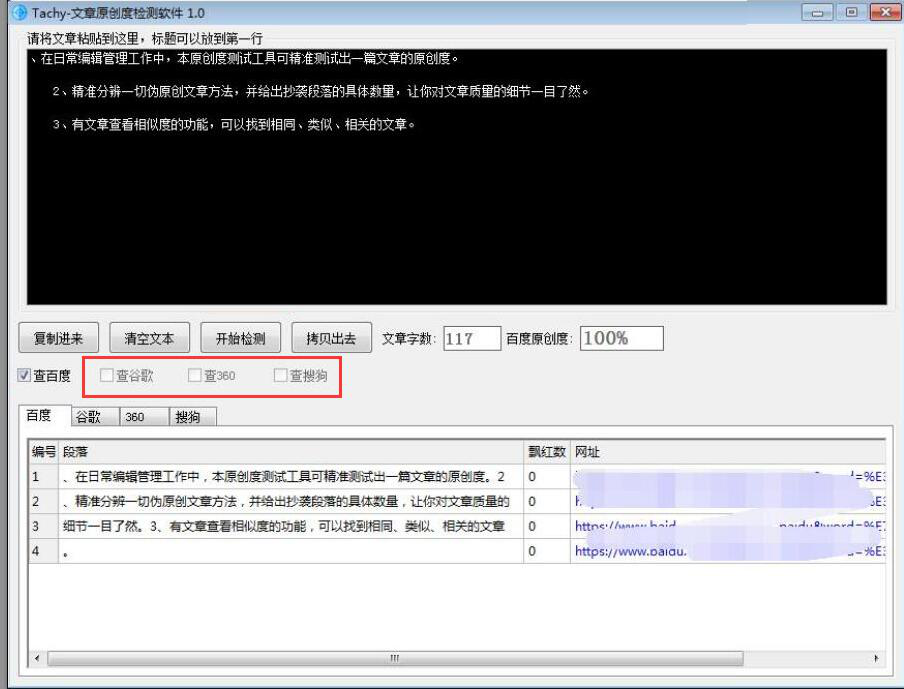Open the baidu URL link in row 3

(x=730, y=526)
